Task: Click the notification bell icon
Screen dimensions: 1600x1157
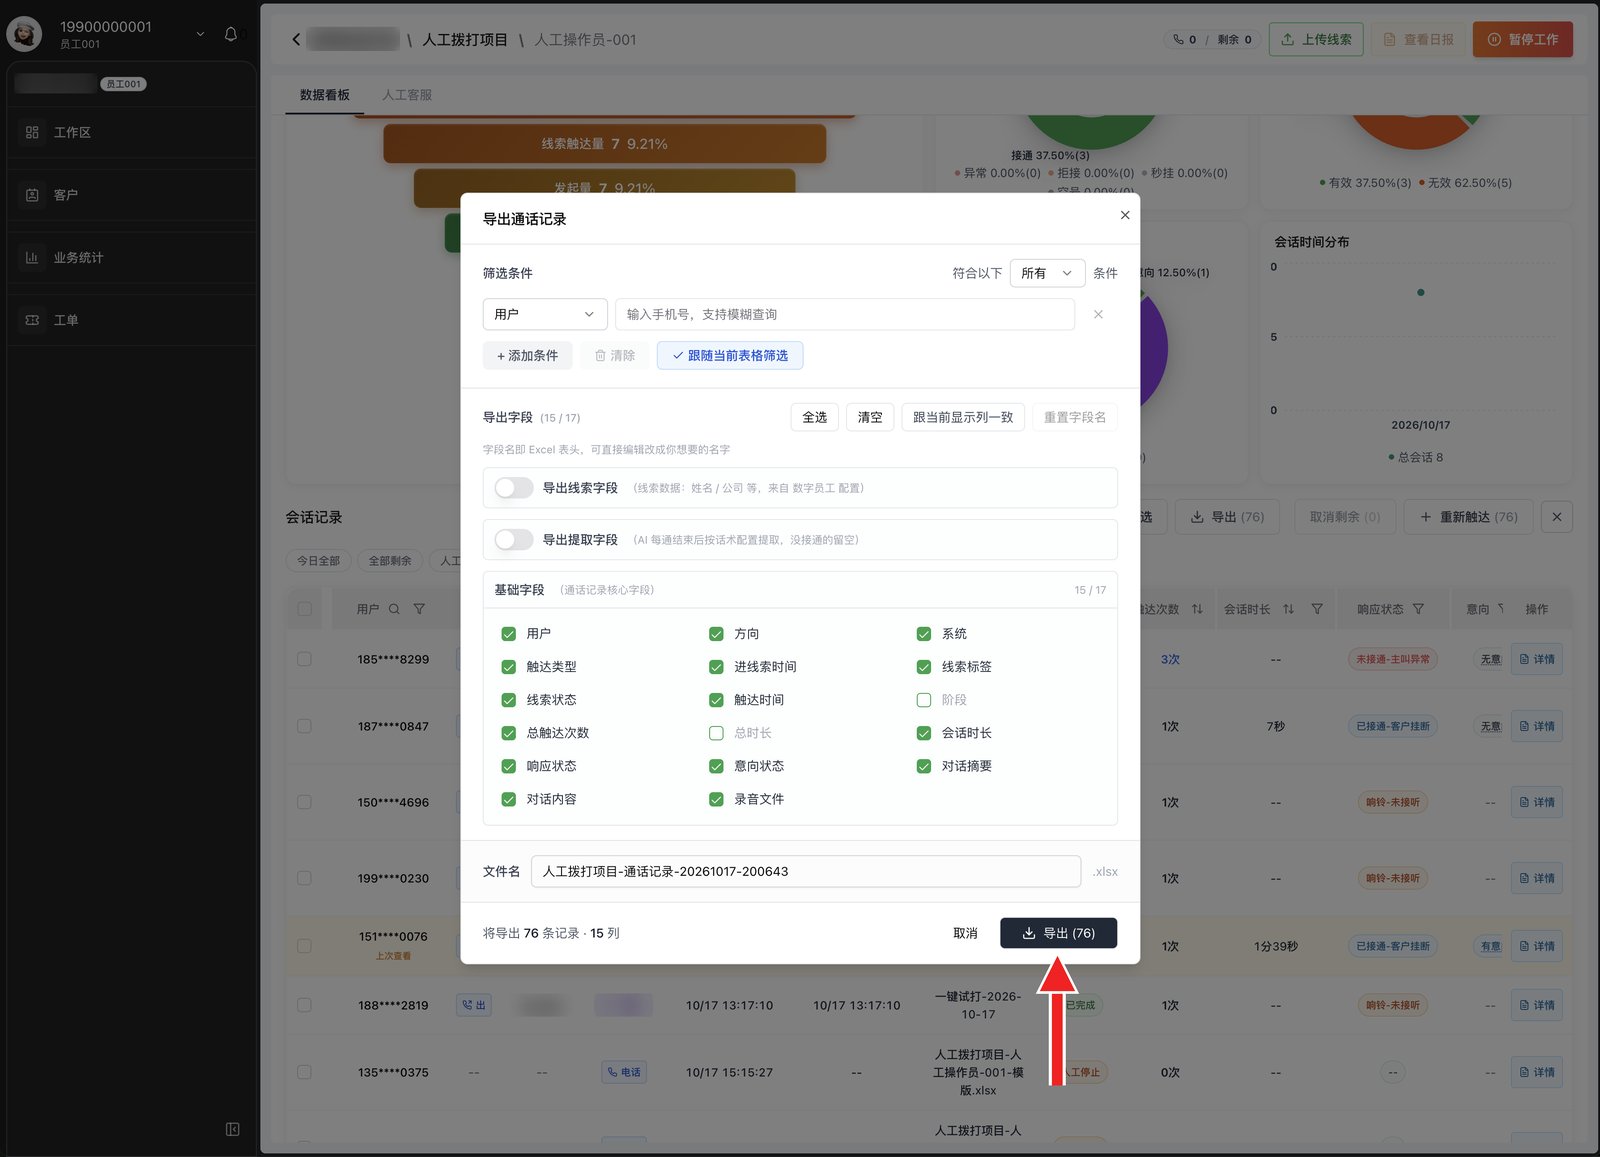Action: click(x=231, y=34)
